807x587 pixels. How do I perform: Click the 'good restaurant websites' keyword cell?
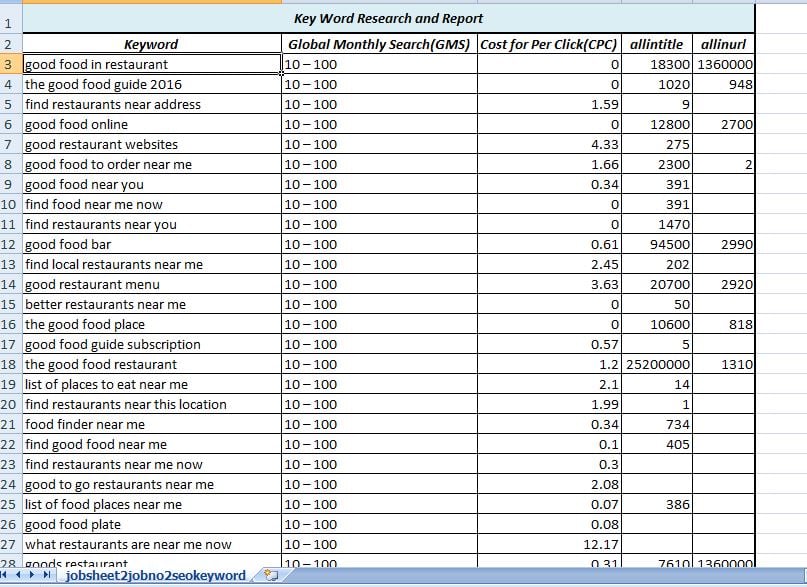pyautogui.click(x=150, y=144)
